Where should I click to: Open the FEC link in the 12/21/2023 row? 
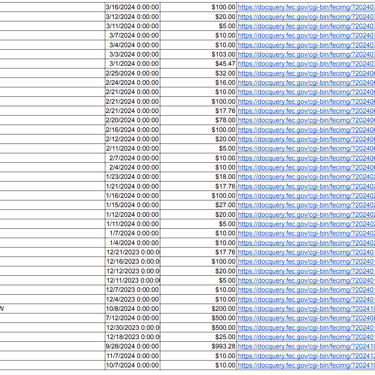tap(306, 252)
